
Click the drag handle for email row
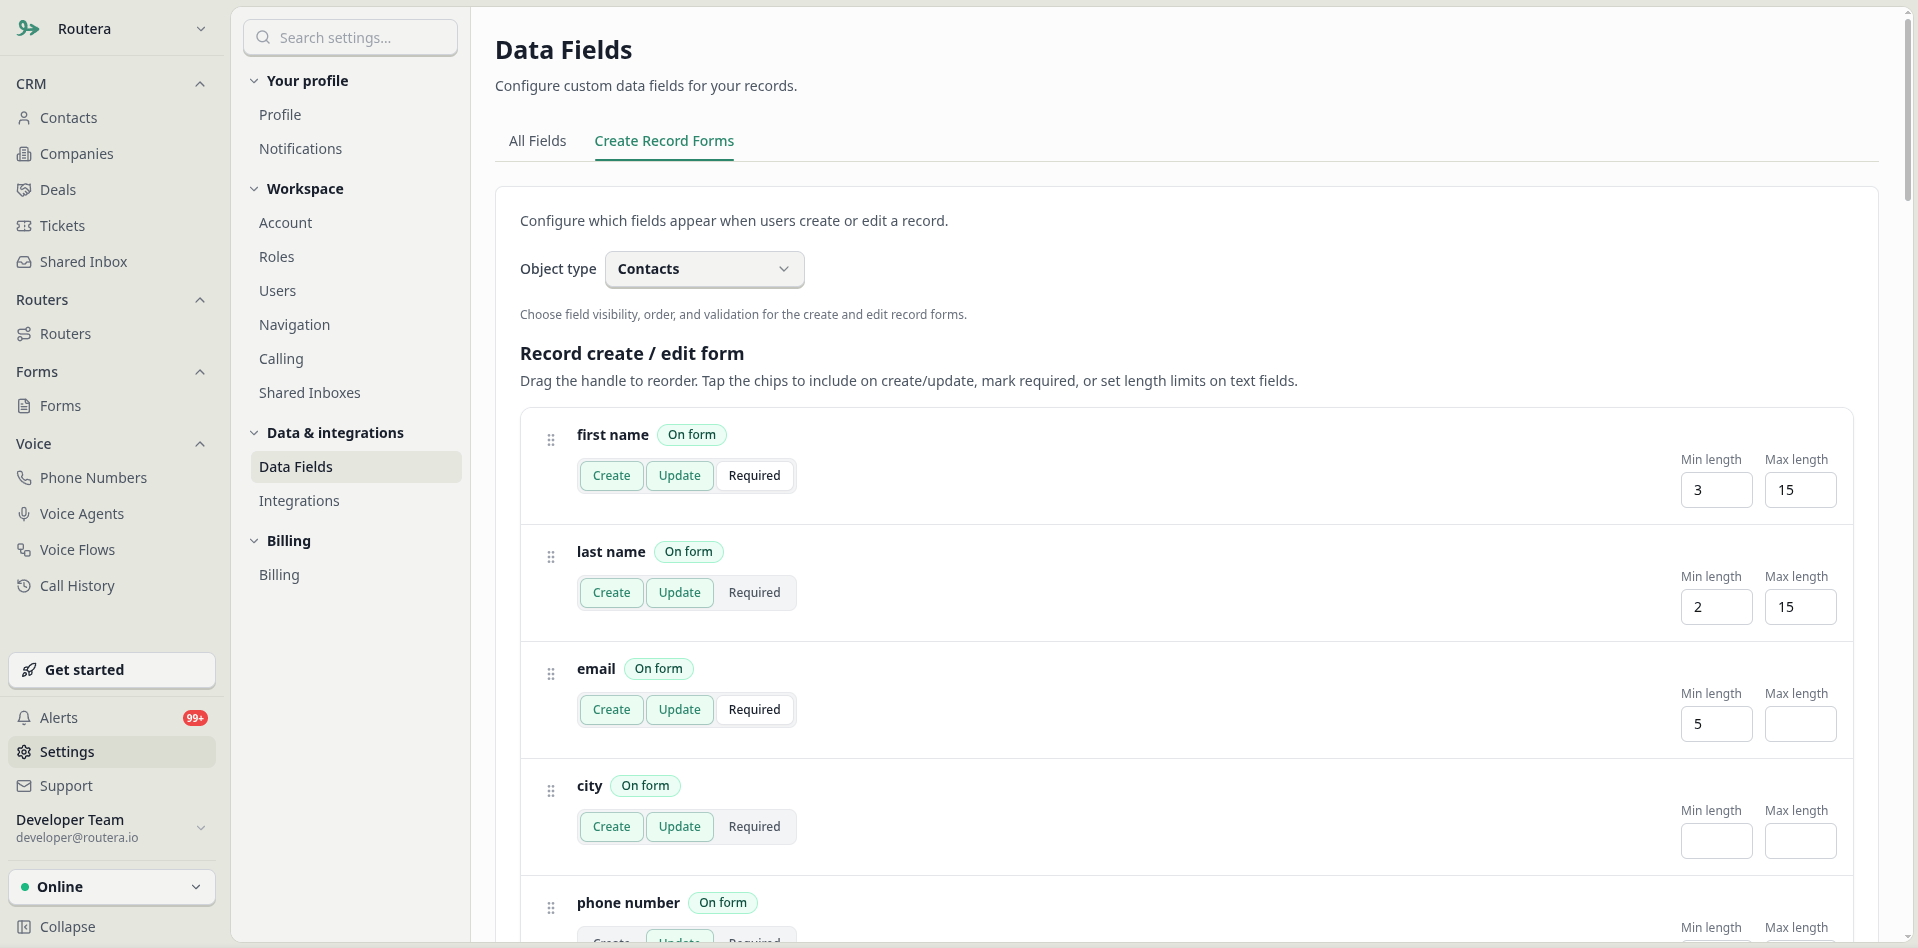click(551, 674)
